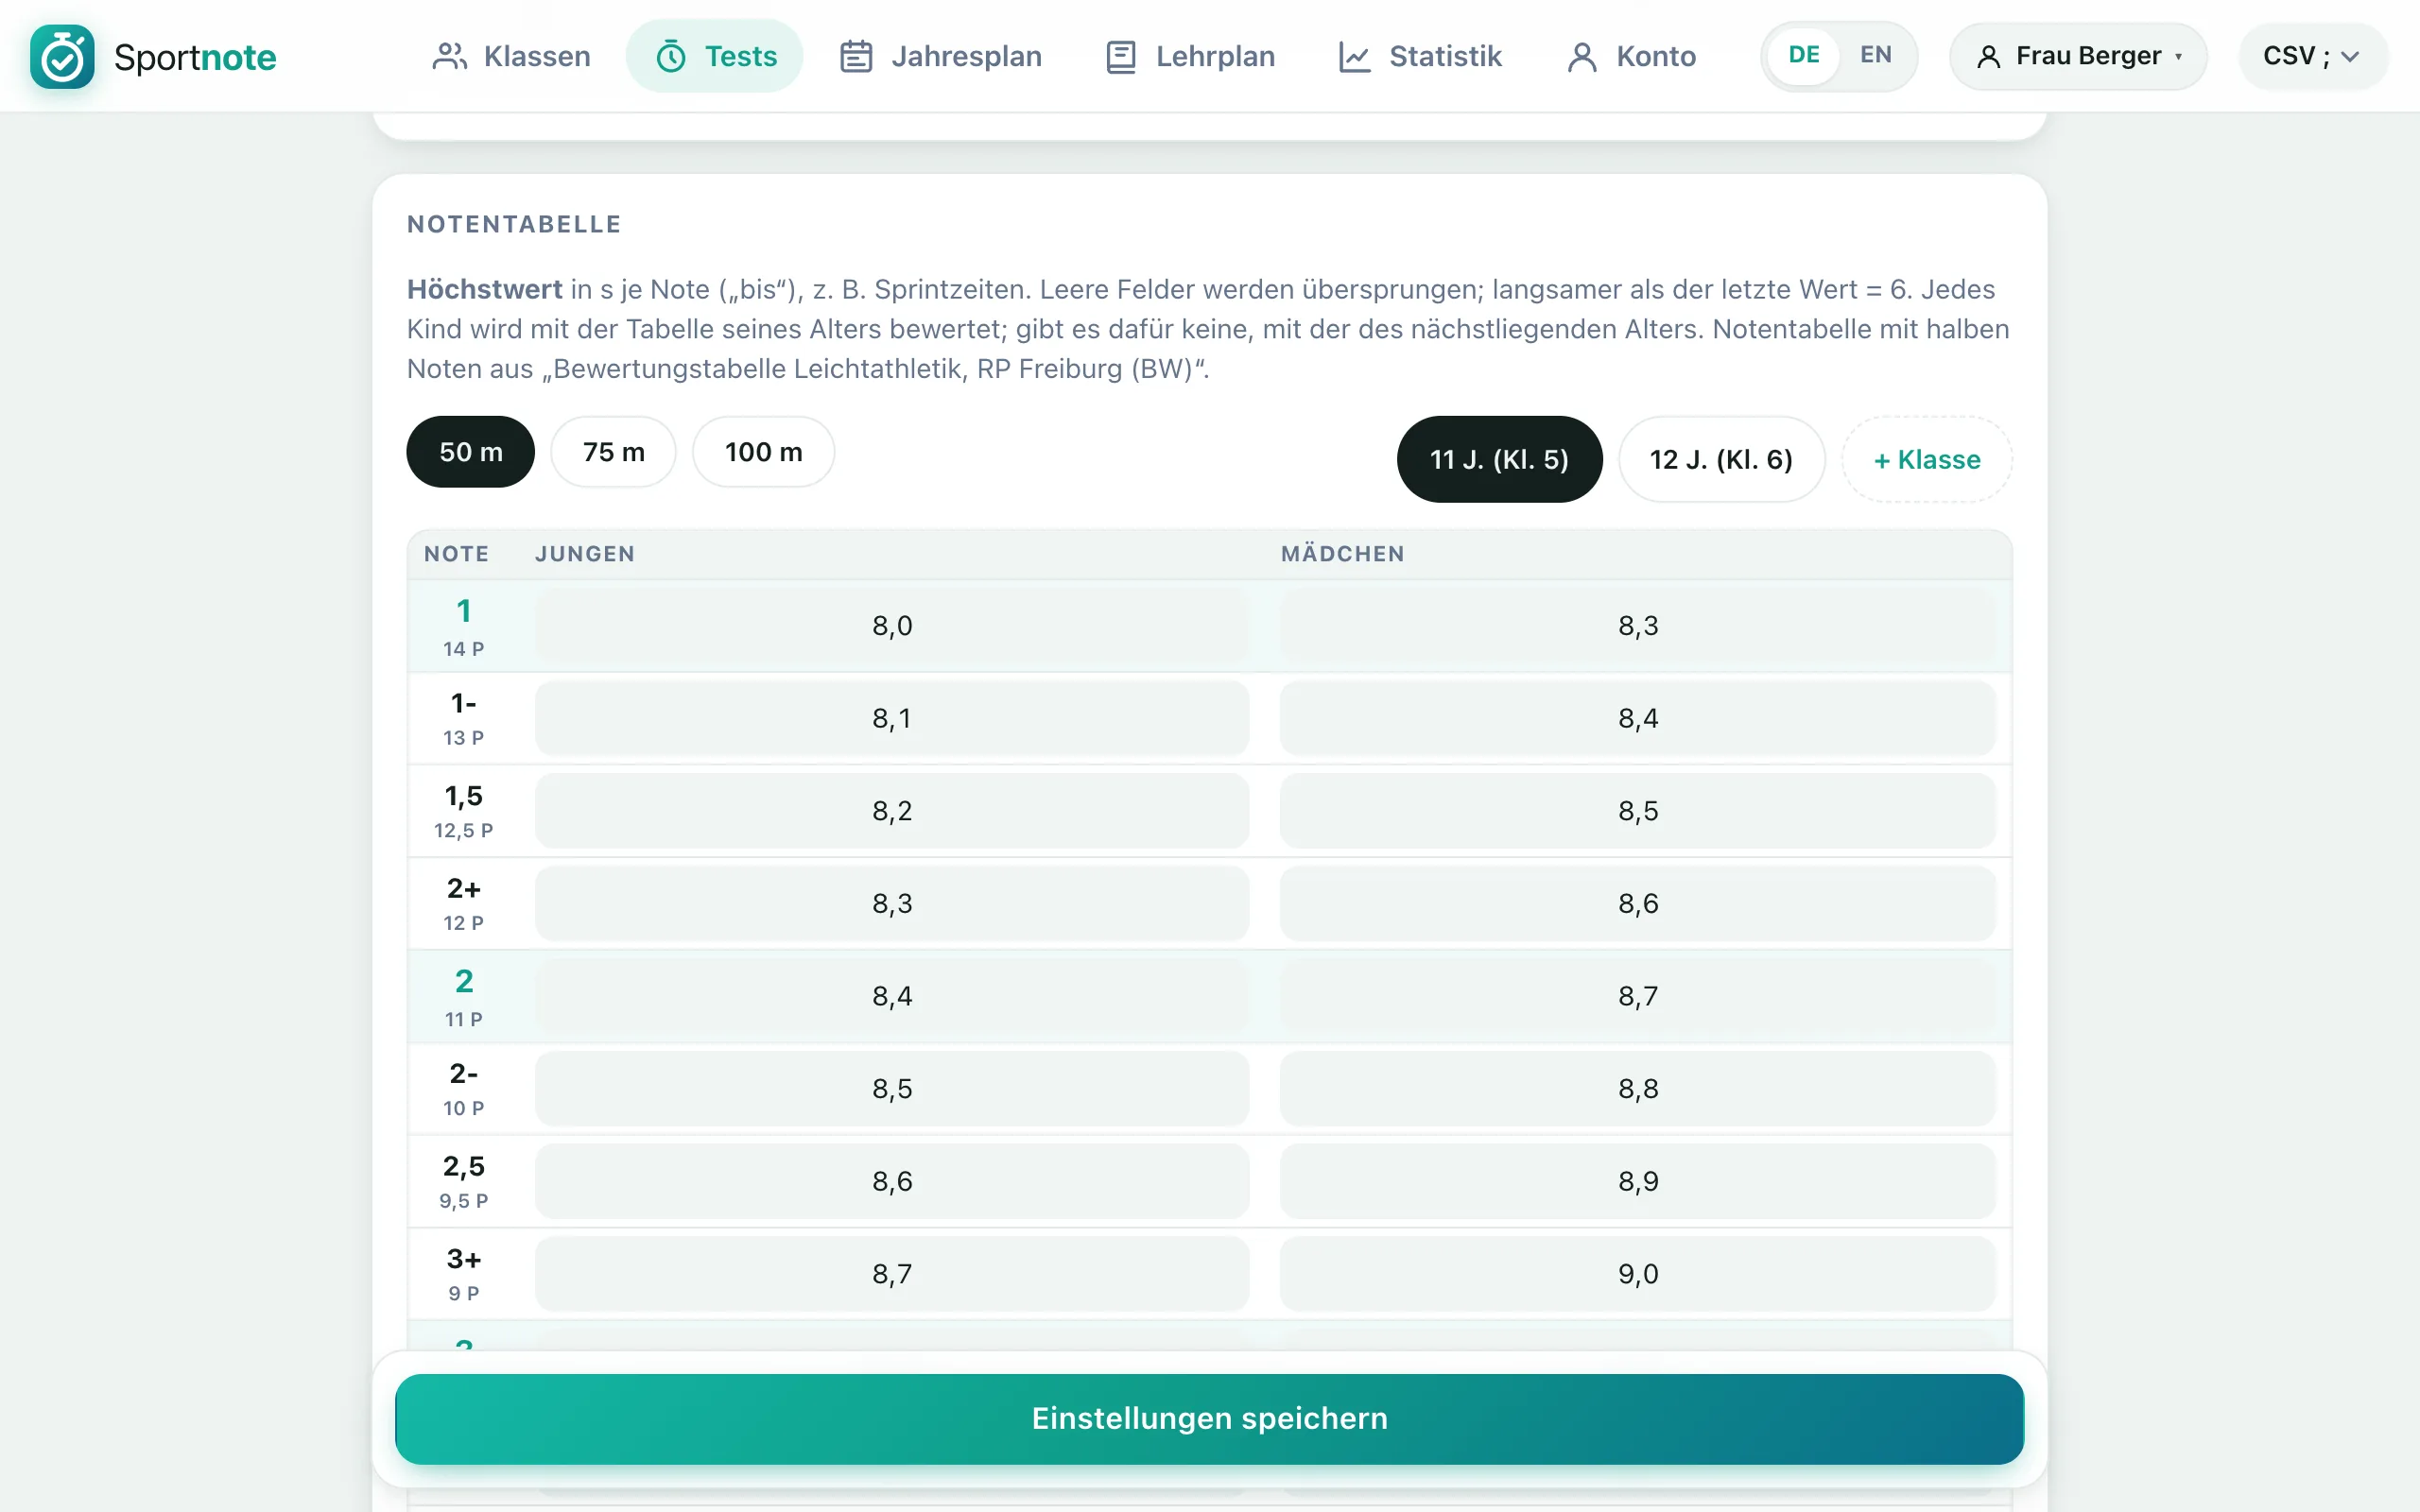2420x1512 pixels.
Task: Edit Jungen value 8,4 for Note 2
Action: (x=892, y=996)
